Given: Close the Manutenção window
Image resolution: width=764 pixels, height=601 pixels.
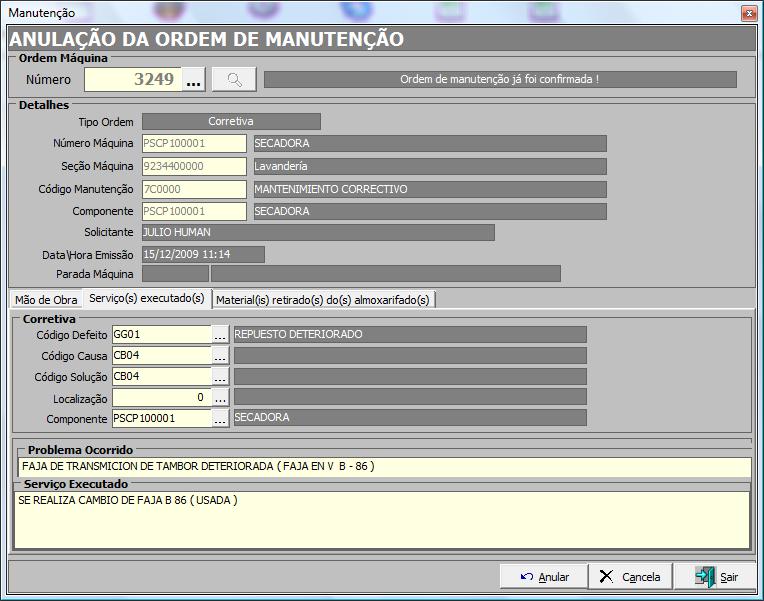Looking at the screenshot, I should tap(747, 13).
